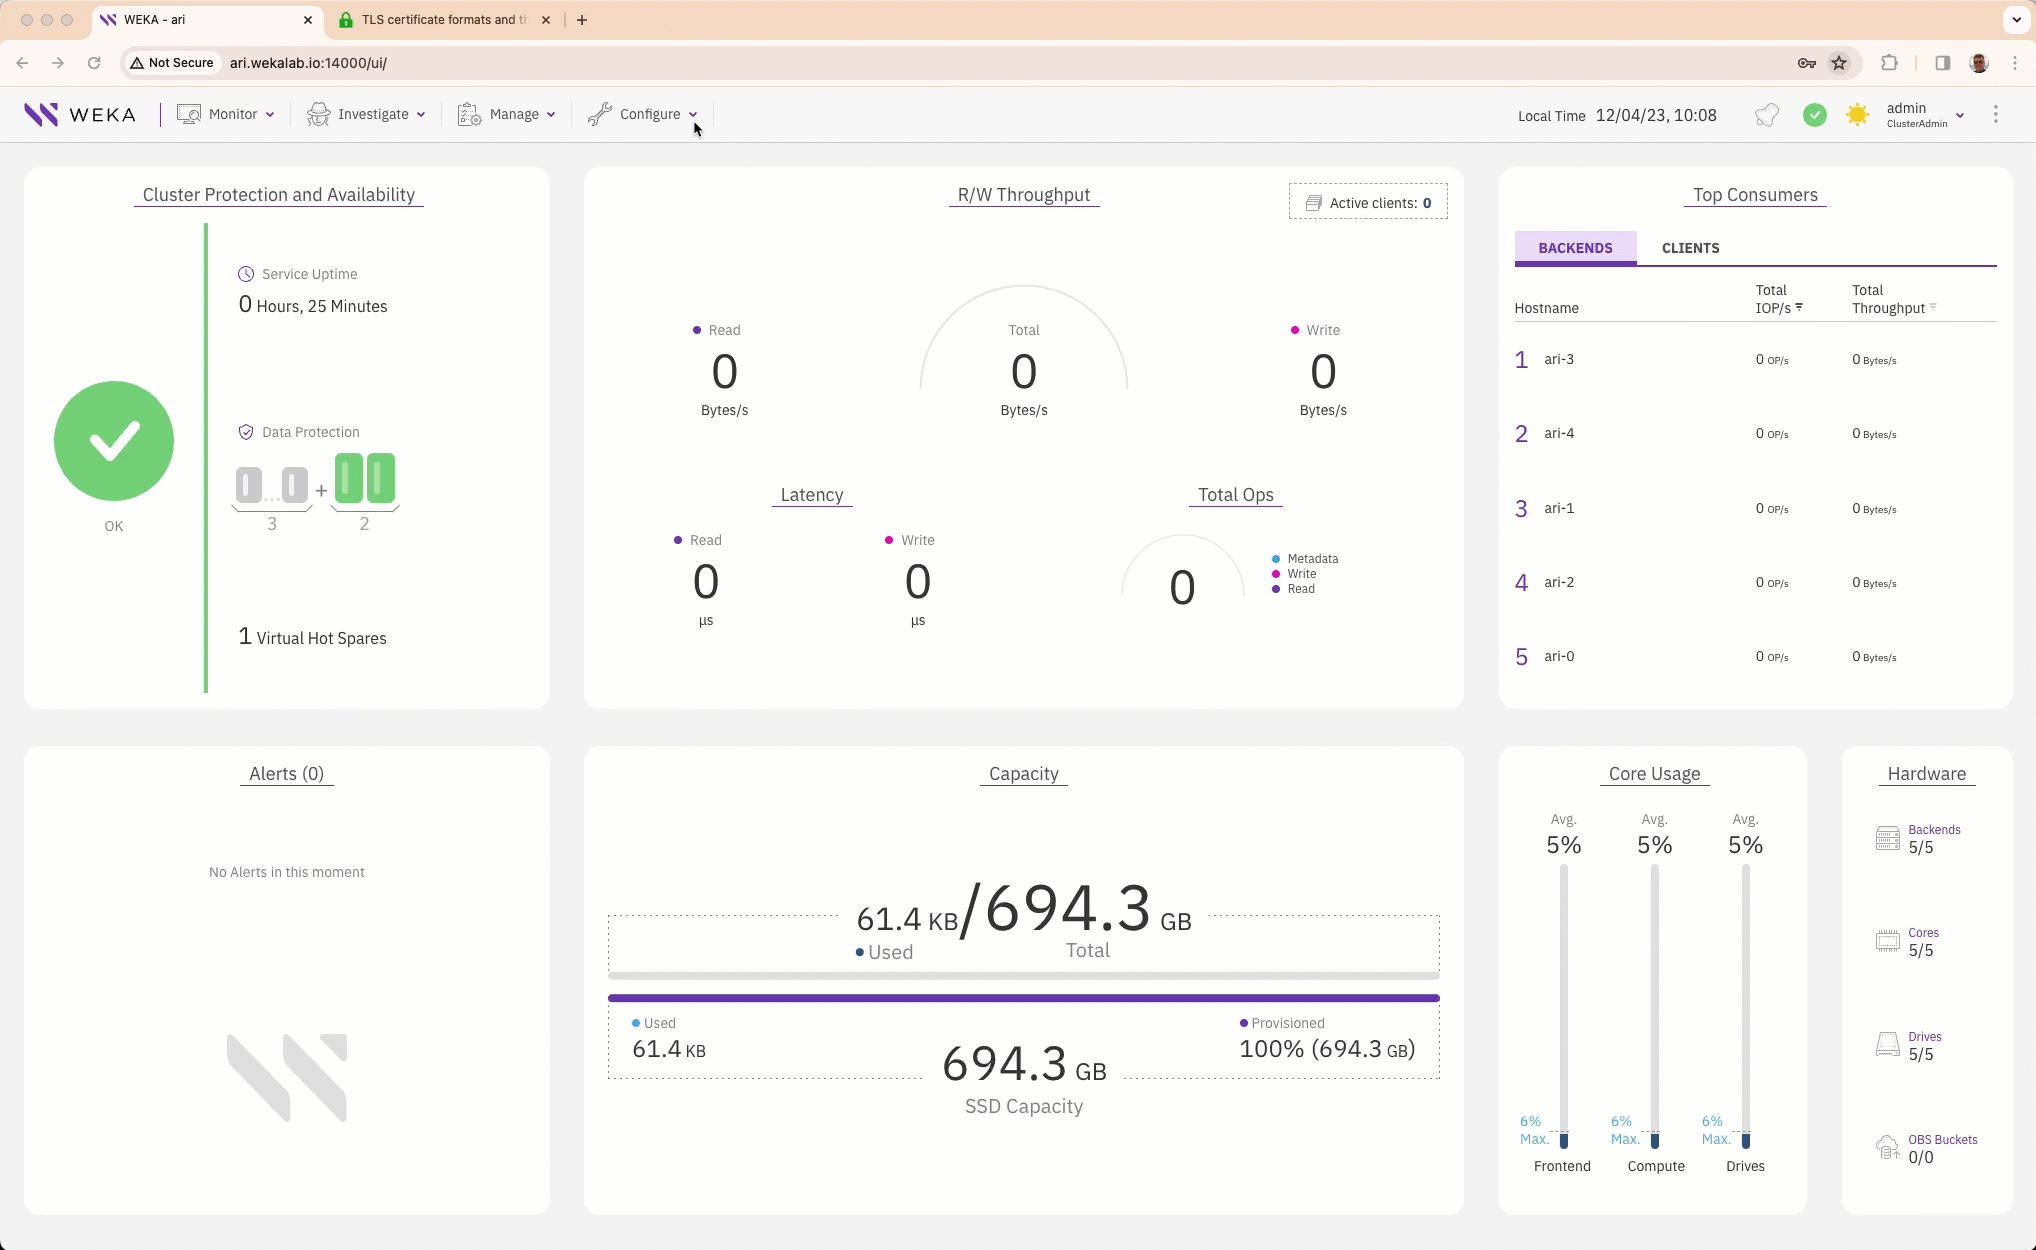The width and height of the screenshot is (2036, 1250).
Task: Open the Configure menu
Action: [642, 115]
